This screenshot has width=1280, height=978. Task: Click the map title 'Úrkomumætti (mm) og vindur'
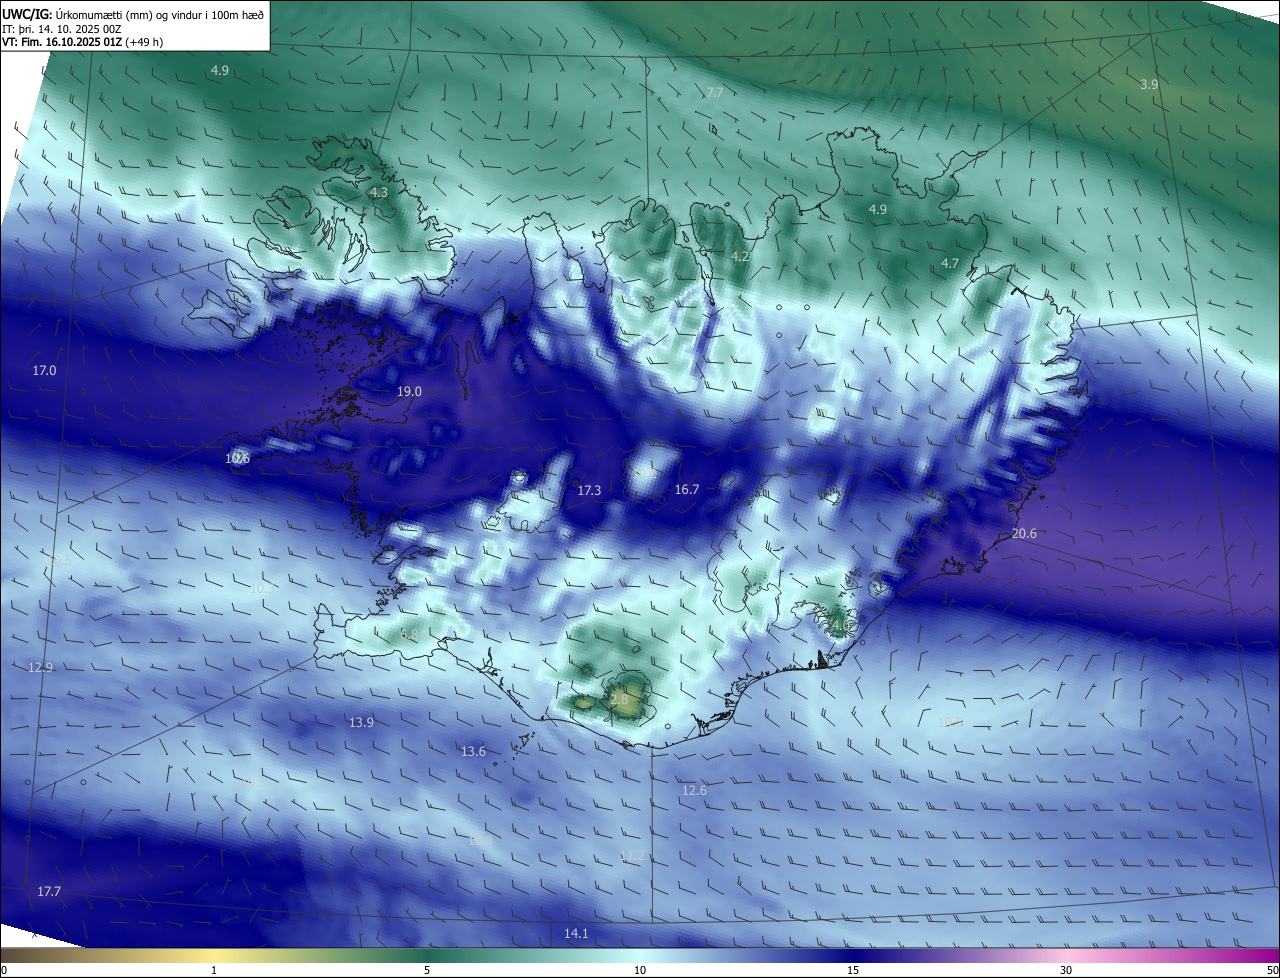point(127,14)
